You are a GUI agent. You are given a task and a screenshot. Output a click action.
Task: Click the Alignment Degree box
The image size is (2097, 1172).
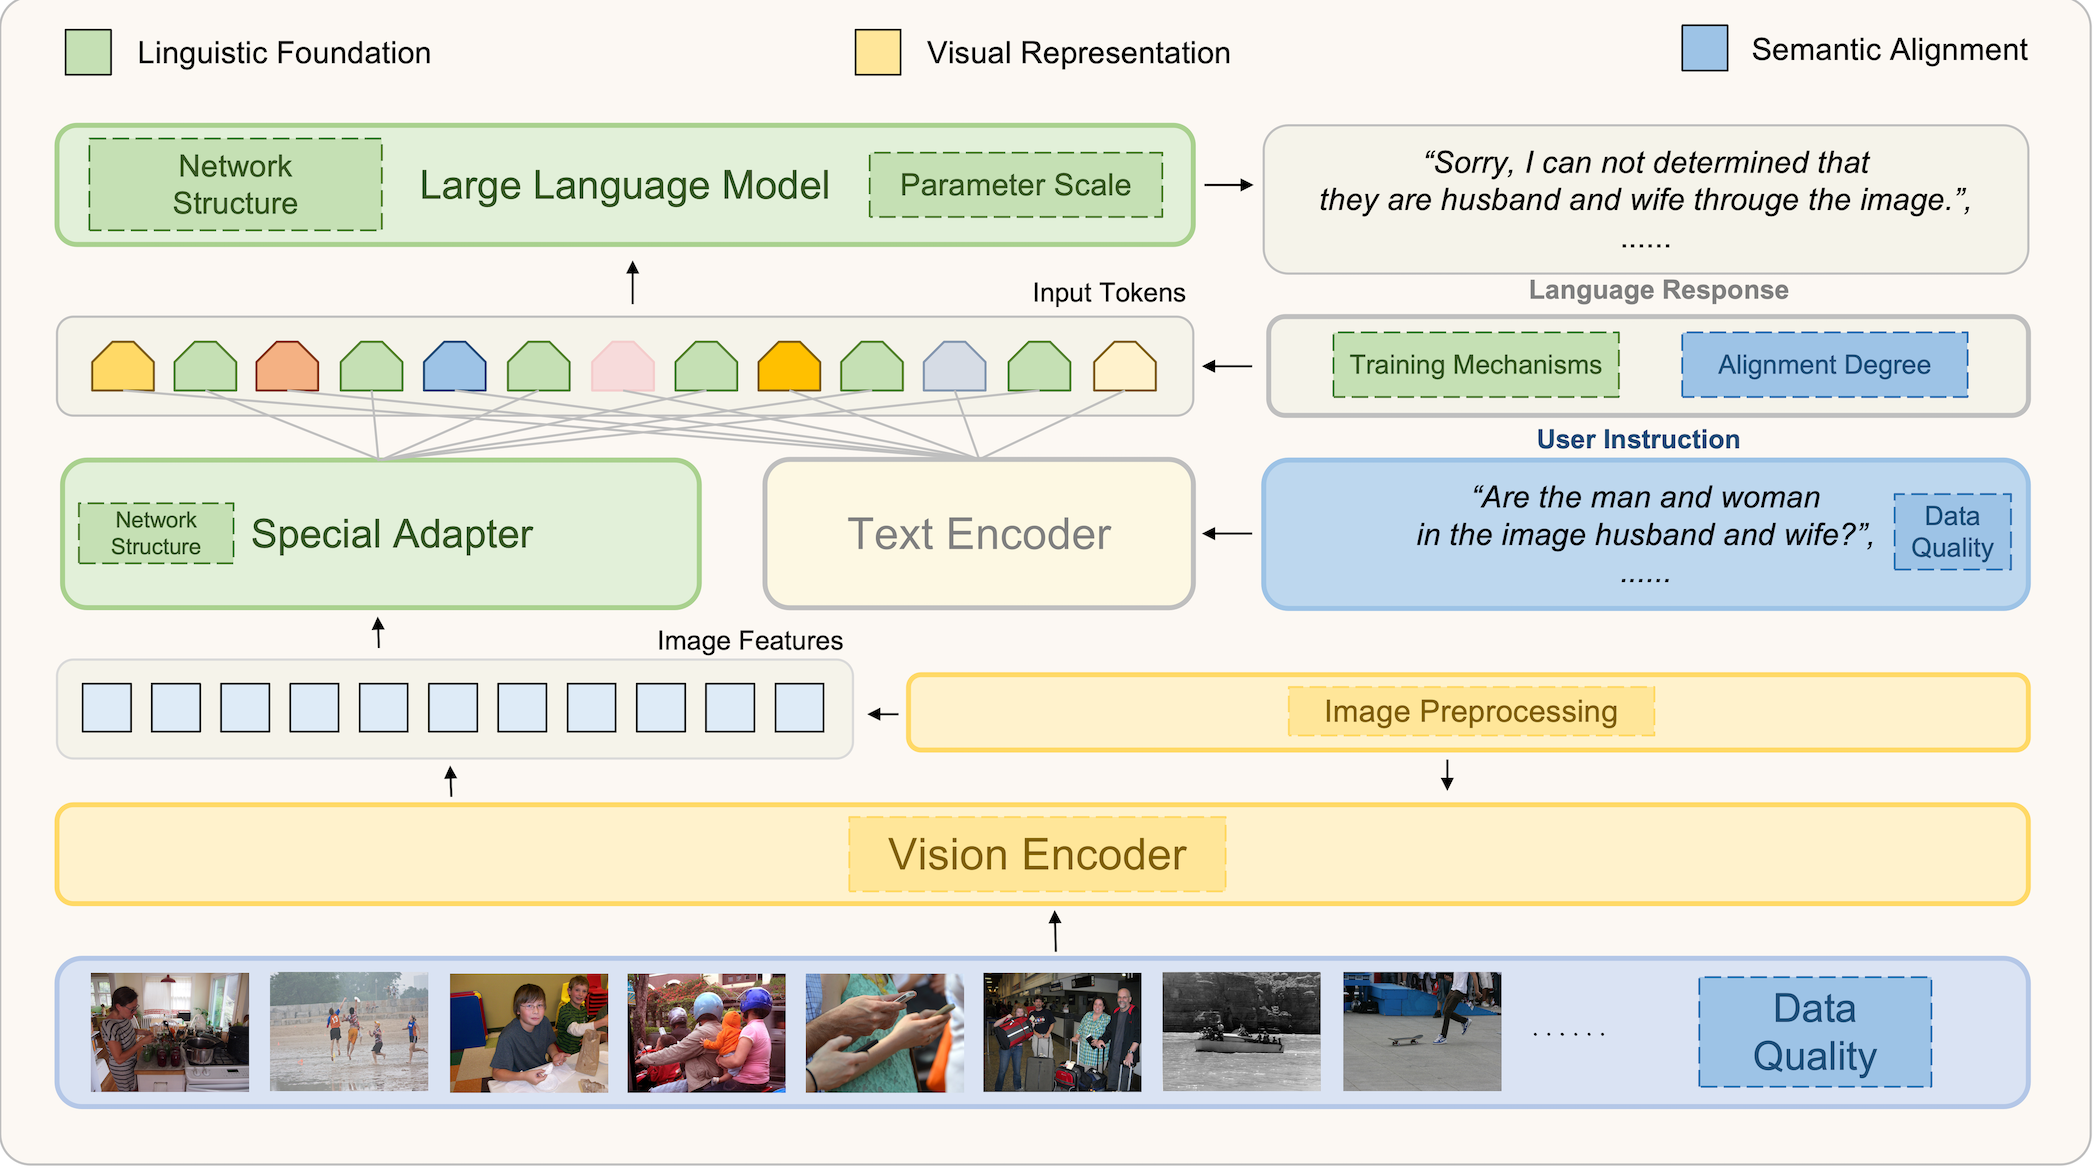[x=1825, y=365]
